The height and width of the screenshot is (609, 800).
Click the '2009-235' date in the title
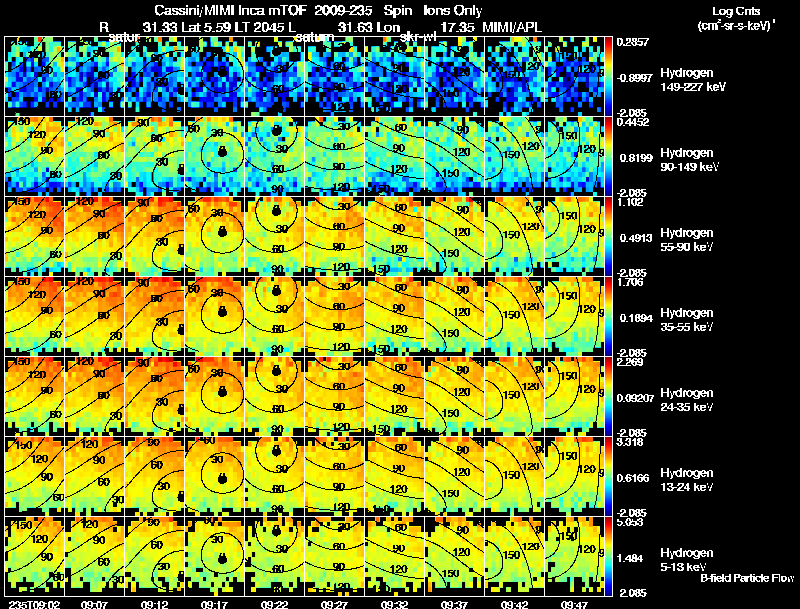click(344, 10)
